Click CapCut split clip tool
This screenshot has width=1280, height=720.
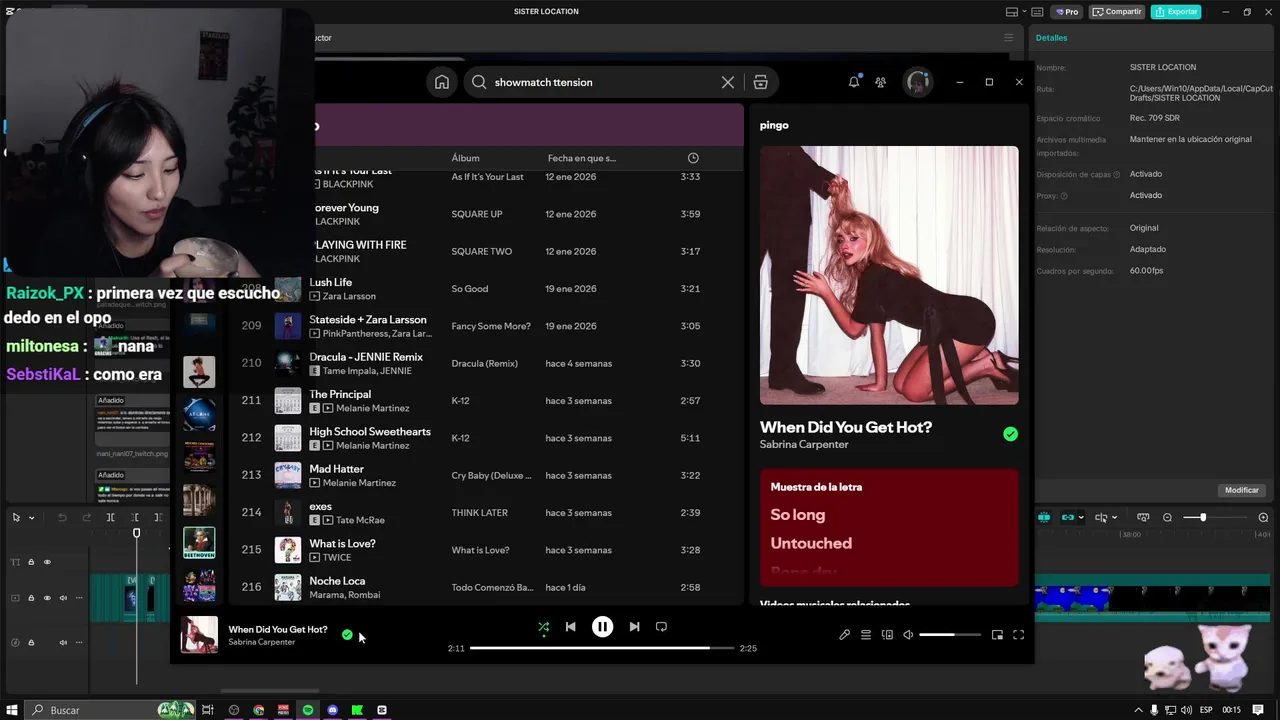click(110, 517)
